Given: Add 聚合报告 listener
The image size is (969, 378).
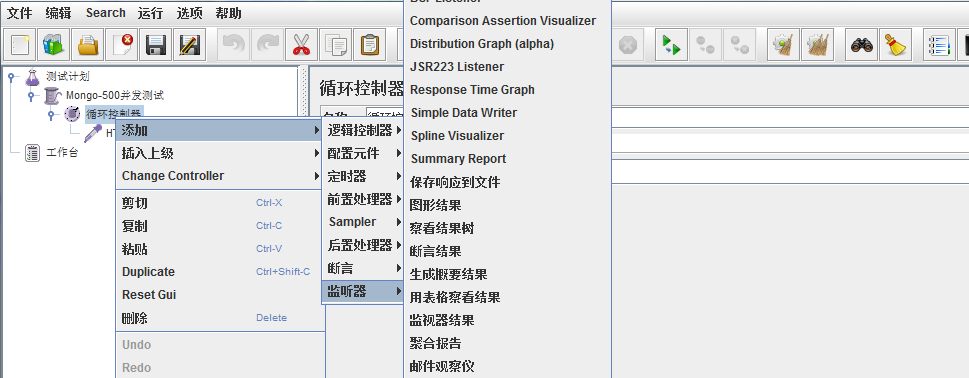Looking at the screenshot, I should point(507,343).
